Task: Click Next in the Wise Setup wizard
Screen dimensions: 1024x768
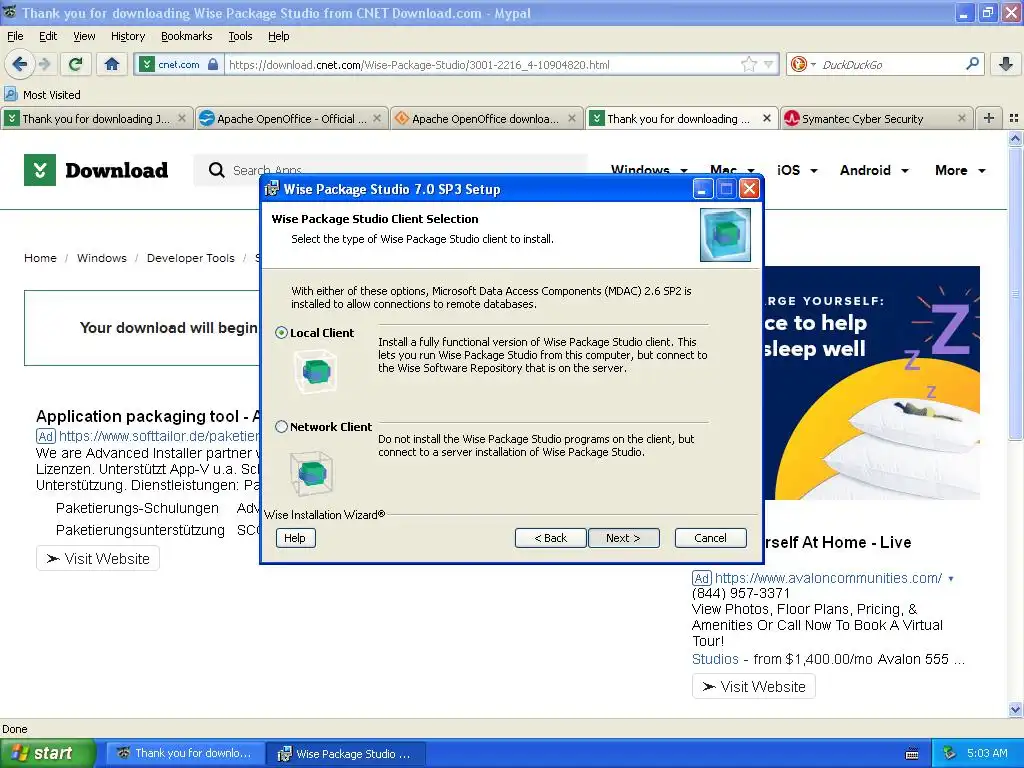Action: 623,538
